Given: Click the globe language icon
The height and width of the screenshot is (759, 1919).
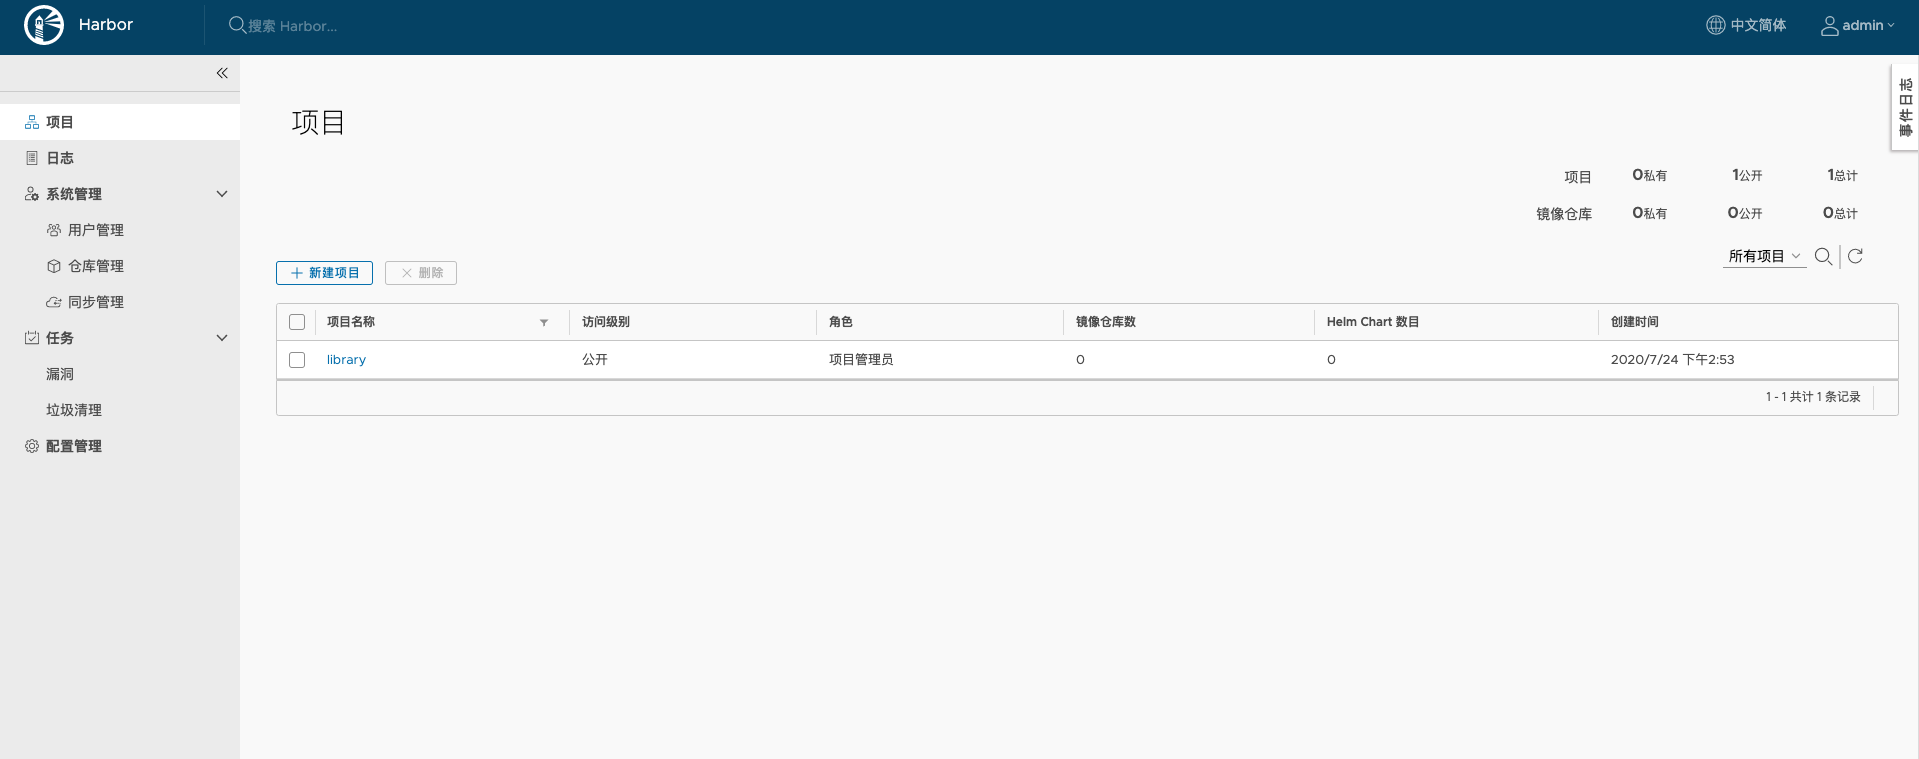Looking at the screenshot, I should [x=1715, y=25].
